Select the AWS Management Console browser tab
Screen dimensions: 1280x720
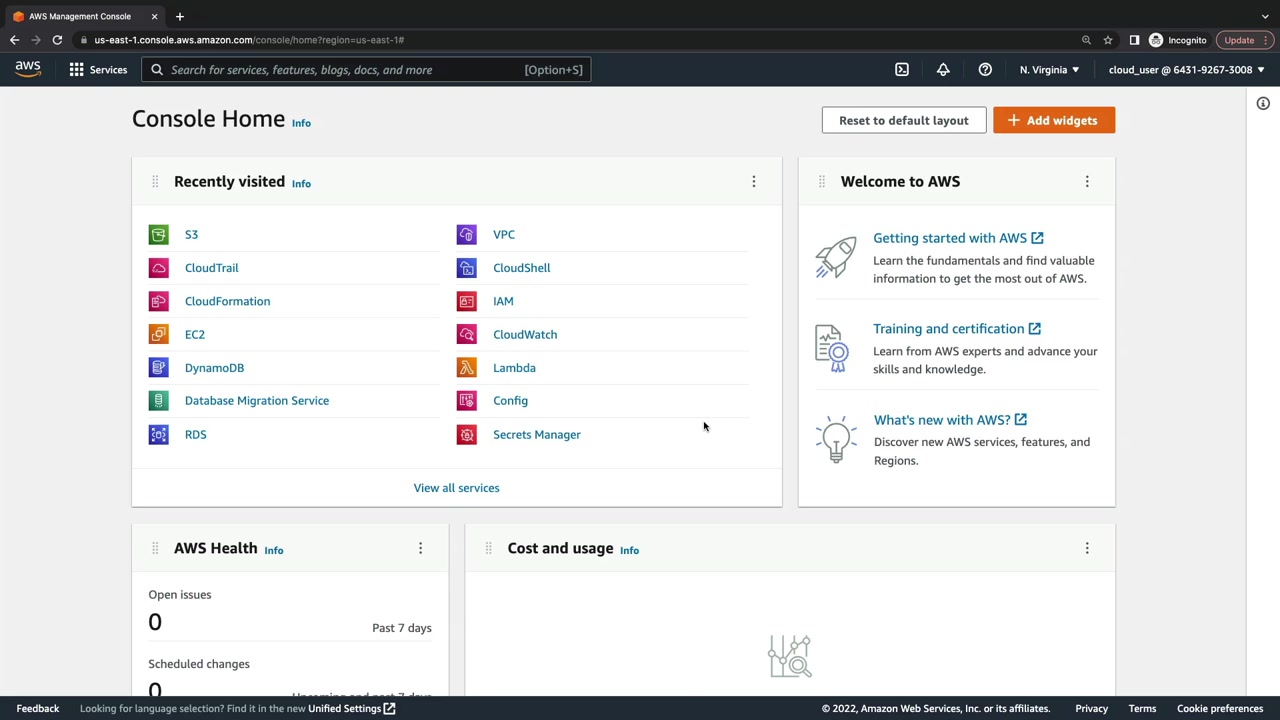click(85, 16)
